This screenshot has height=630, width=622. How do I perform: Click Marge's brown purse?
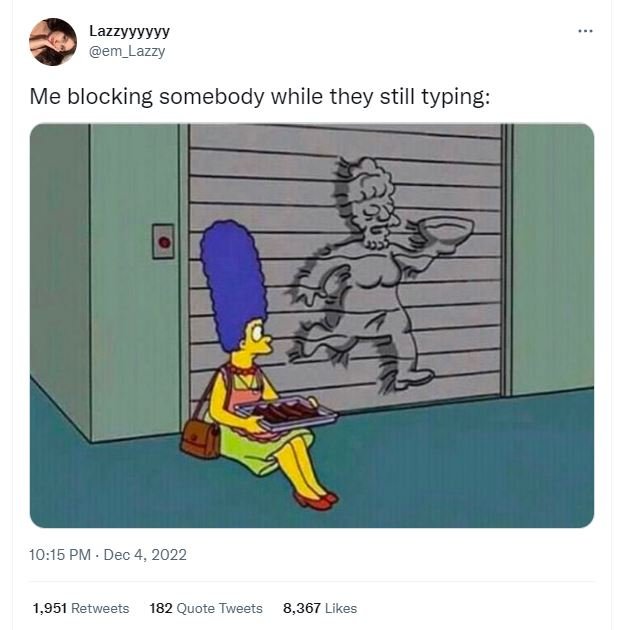click(200, 439)
